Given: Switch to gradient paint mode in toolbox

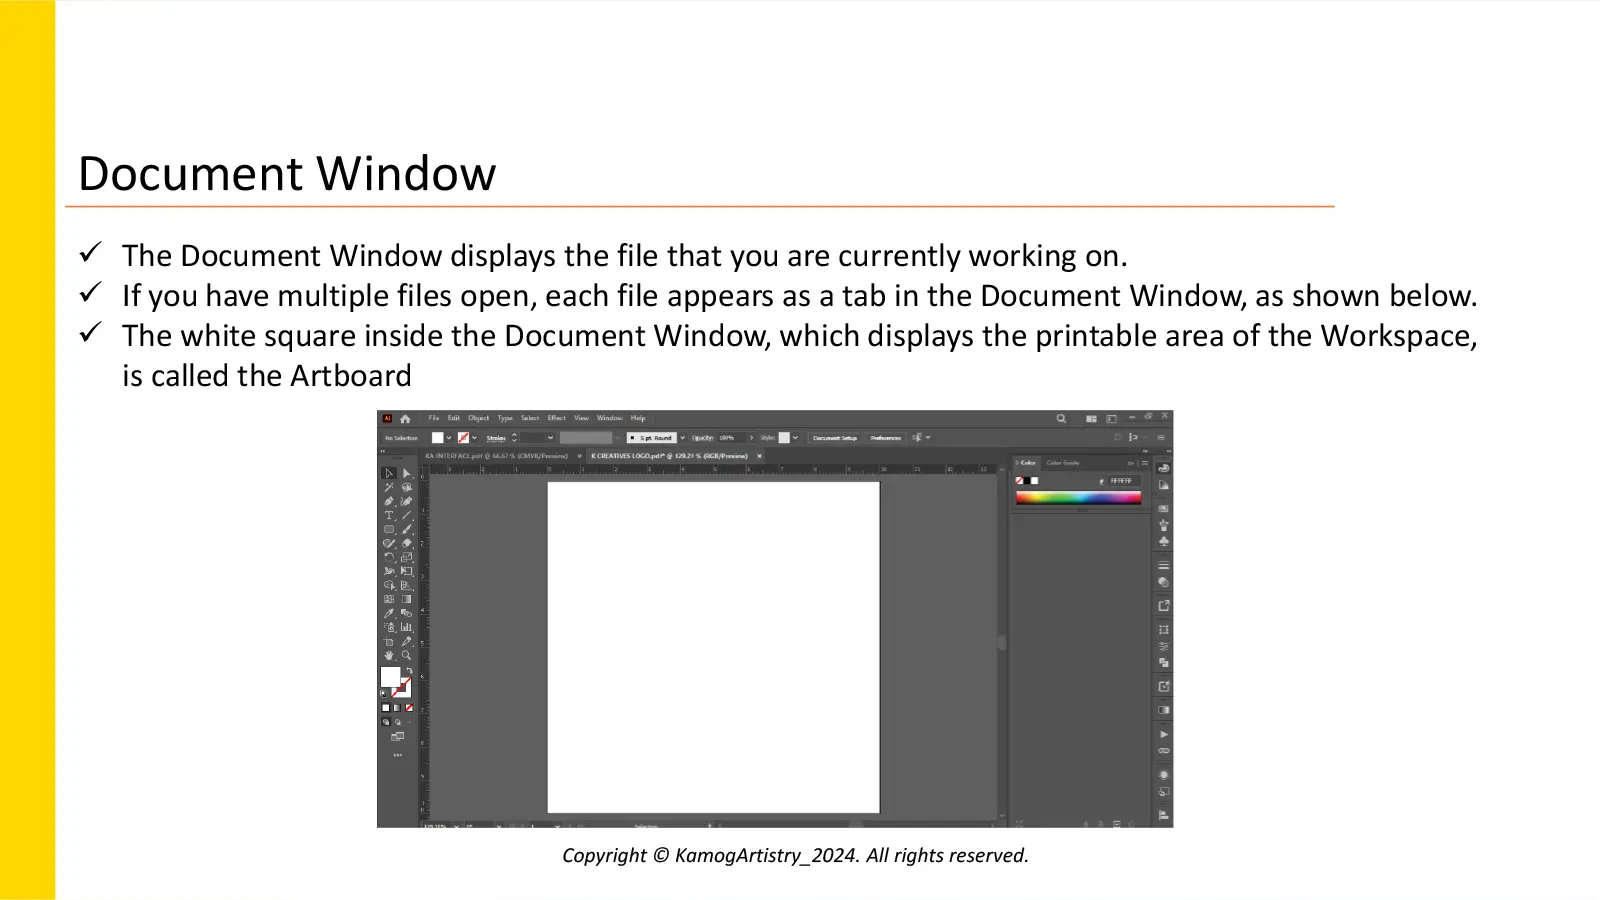Looking at the screenshot, I should (397, 708).
